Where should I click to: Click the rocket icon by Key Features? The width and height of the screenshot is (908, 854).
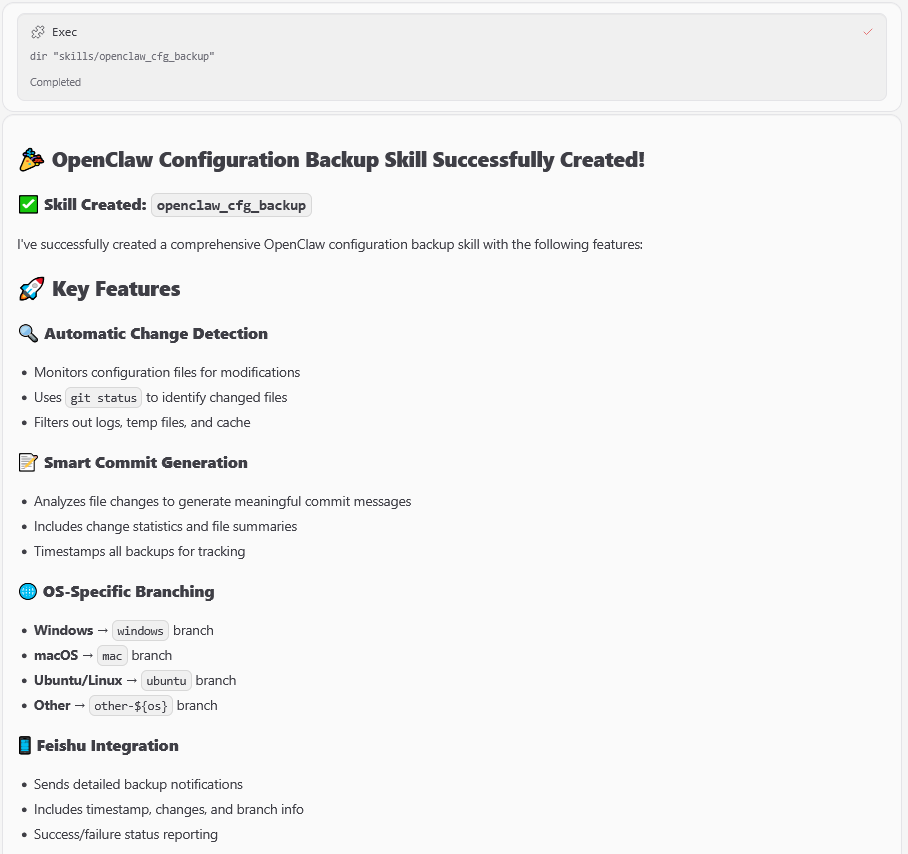coord(31,289)
